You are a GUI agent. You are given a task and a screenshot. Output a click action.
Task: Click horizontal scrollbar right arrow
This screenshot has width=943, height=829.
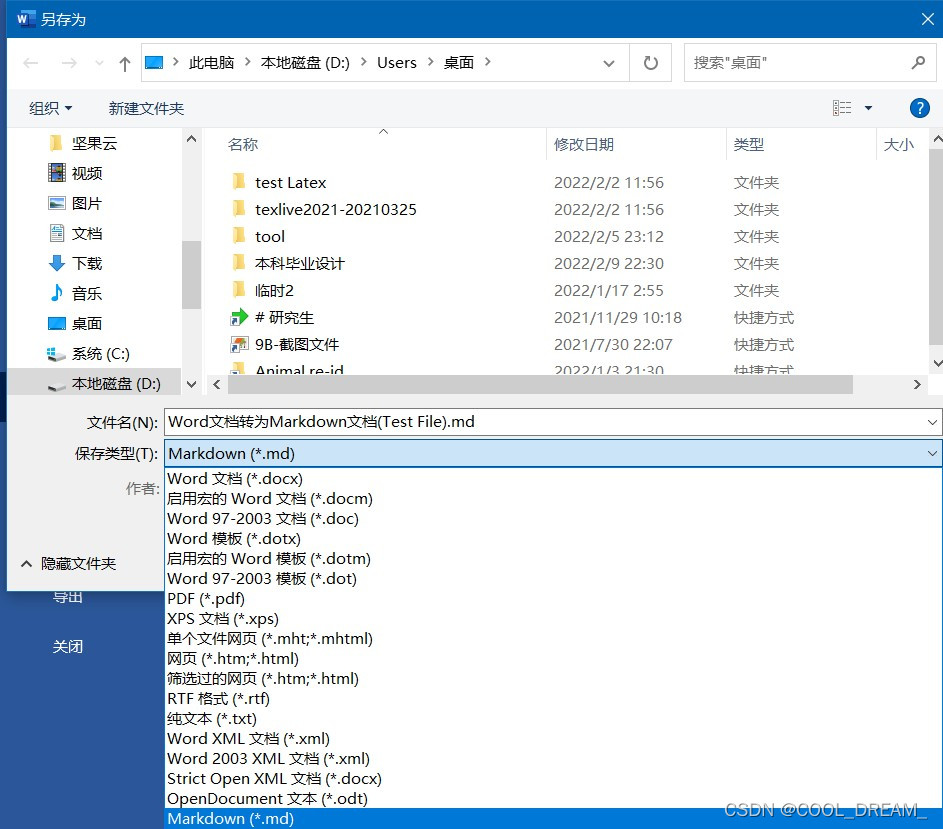point(917,384)
